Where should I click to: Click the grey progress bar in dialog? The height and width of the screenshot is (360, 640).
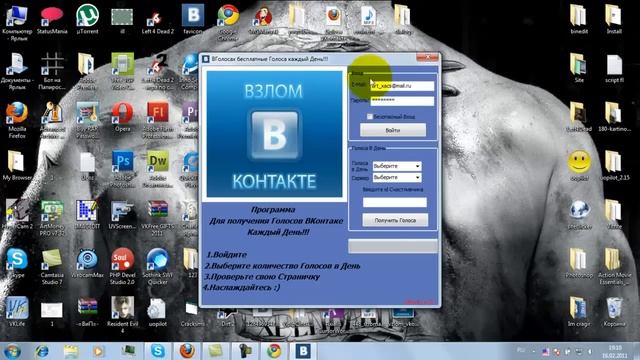(393, 246)
